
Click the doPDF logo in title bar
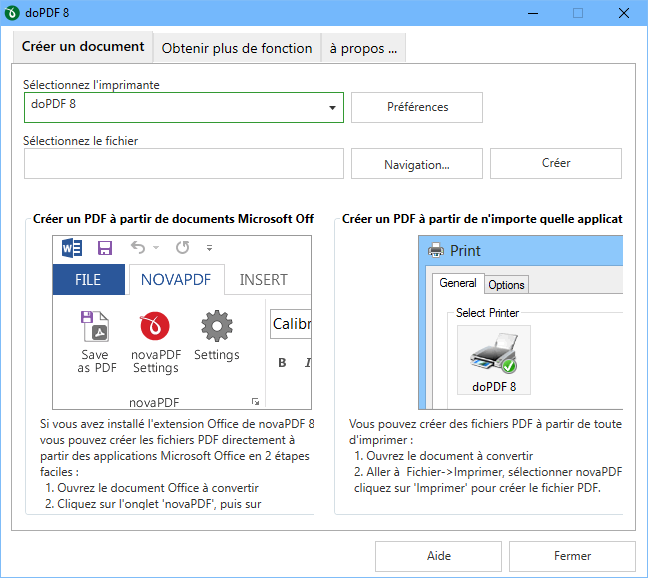tap(12, 13)
